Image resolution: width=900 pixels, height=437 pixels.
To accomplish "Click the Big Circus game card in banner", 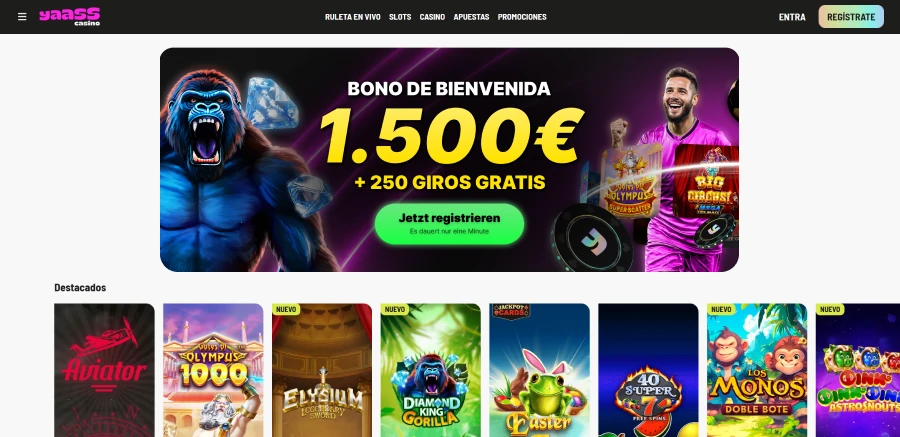I will [x=705, y=181].
